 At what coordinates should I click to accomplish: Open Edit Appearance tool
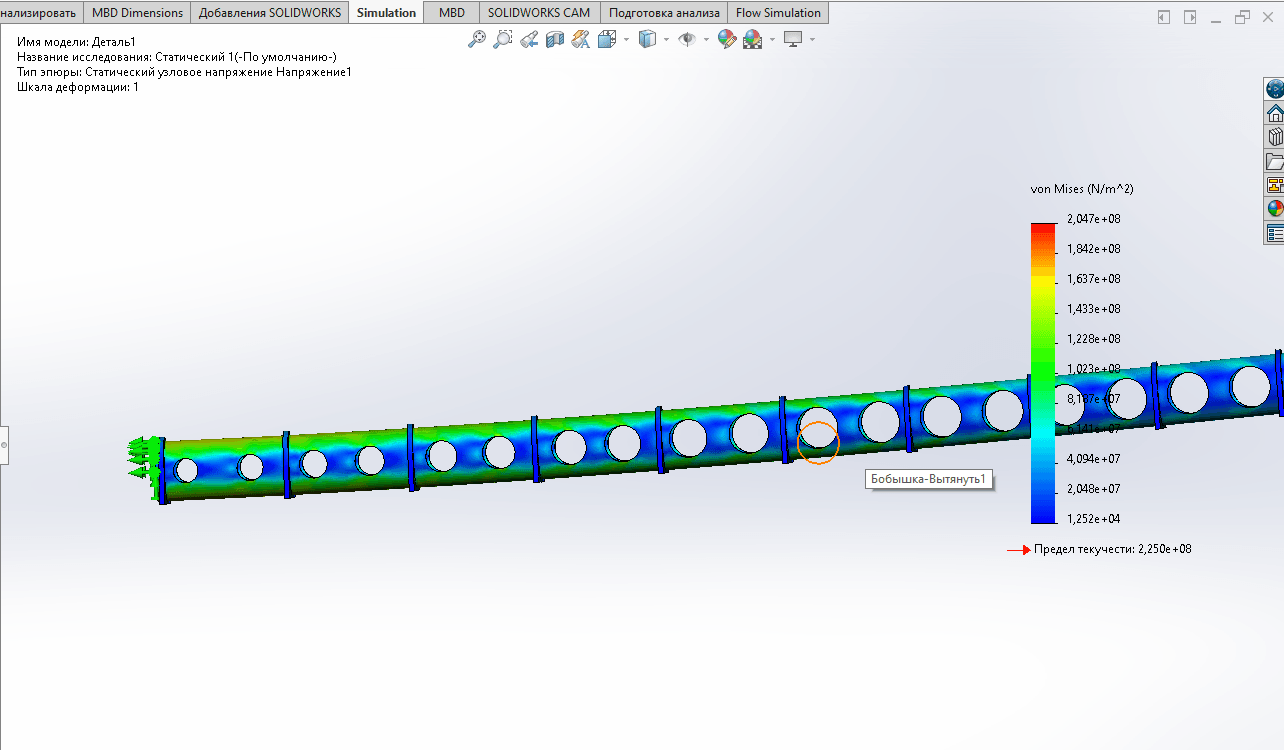point(727,39)
